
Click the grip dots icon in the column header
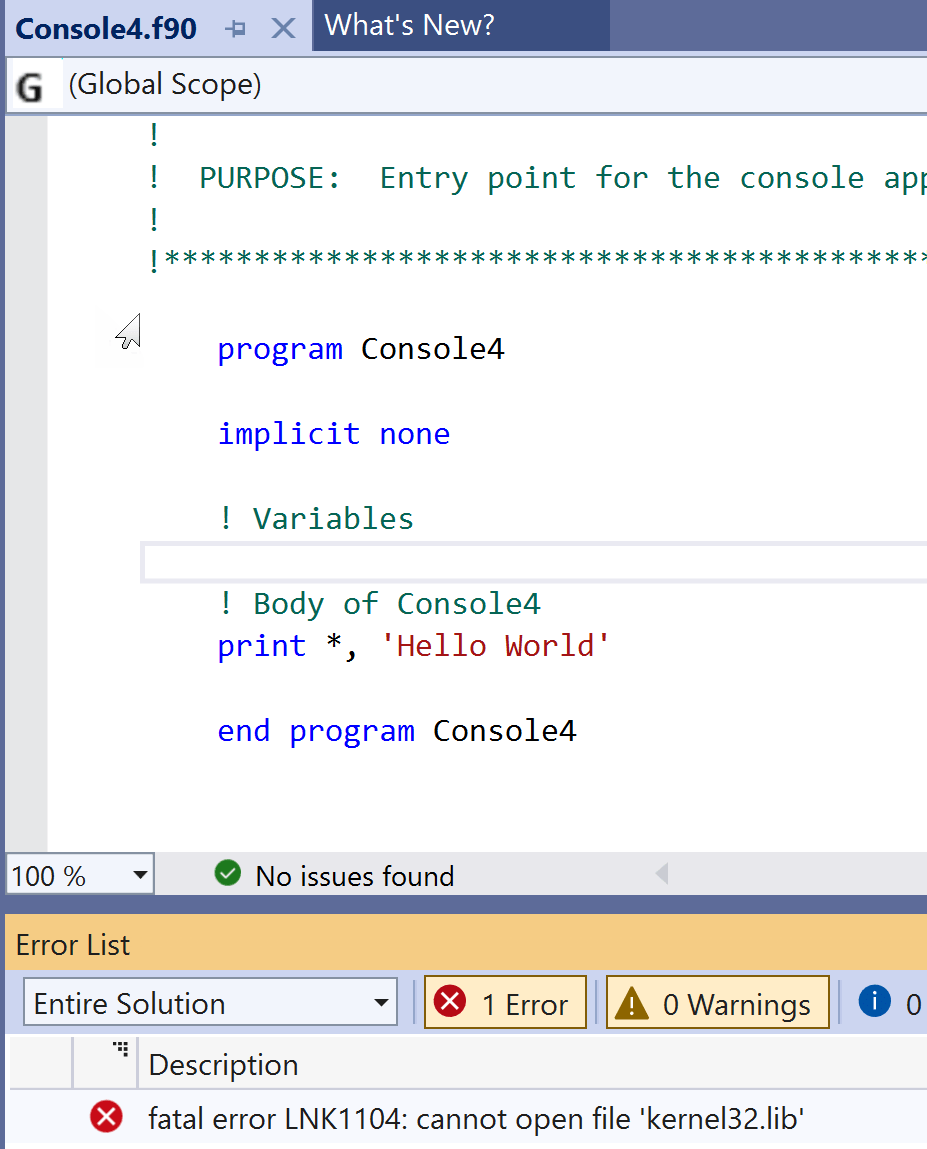120,1048
